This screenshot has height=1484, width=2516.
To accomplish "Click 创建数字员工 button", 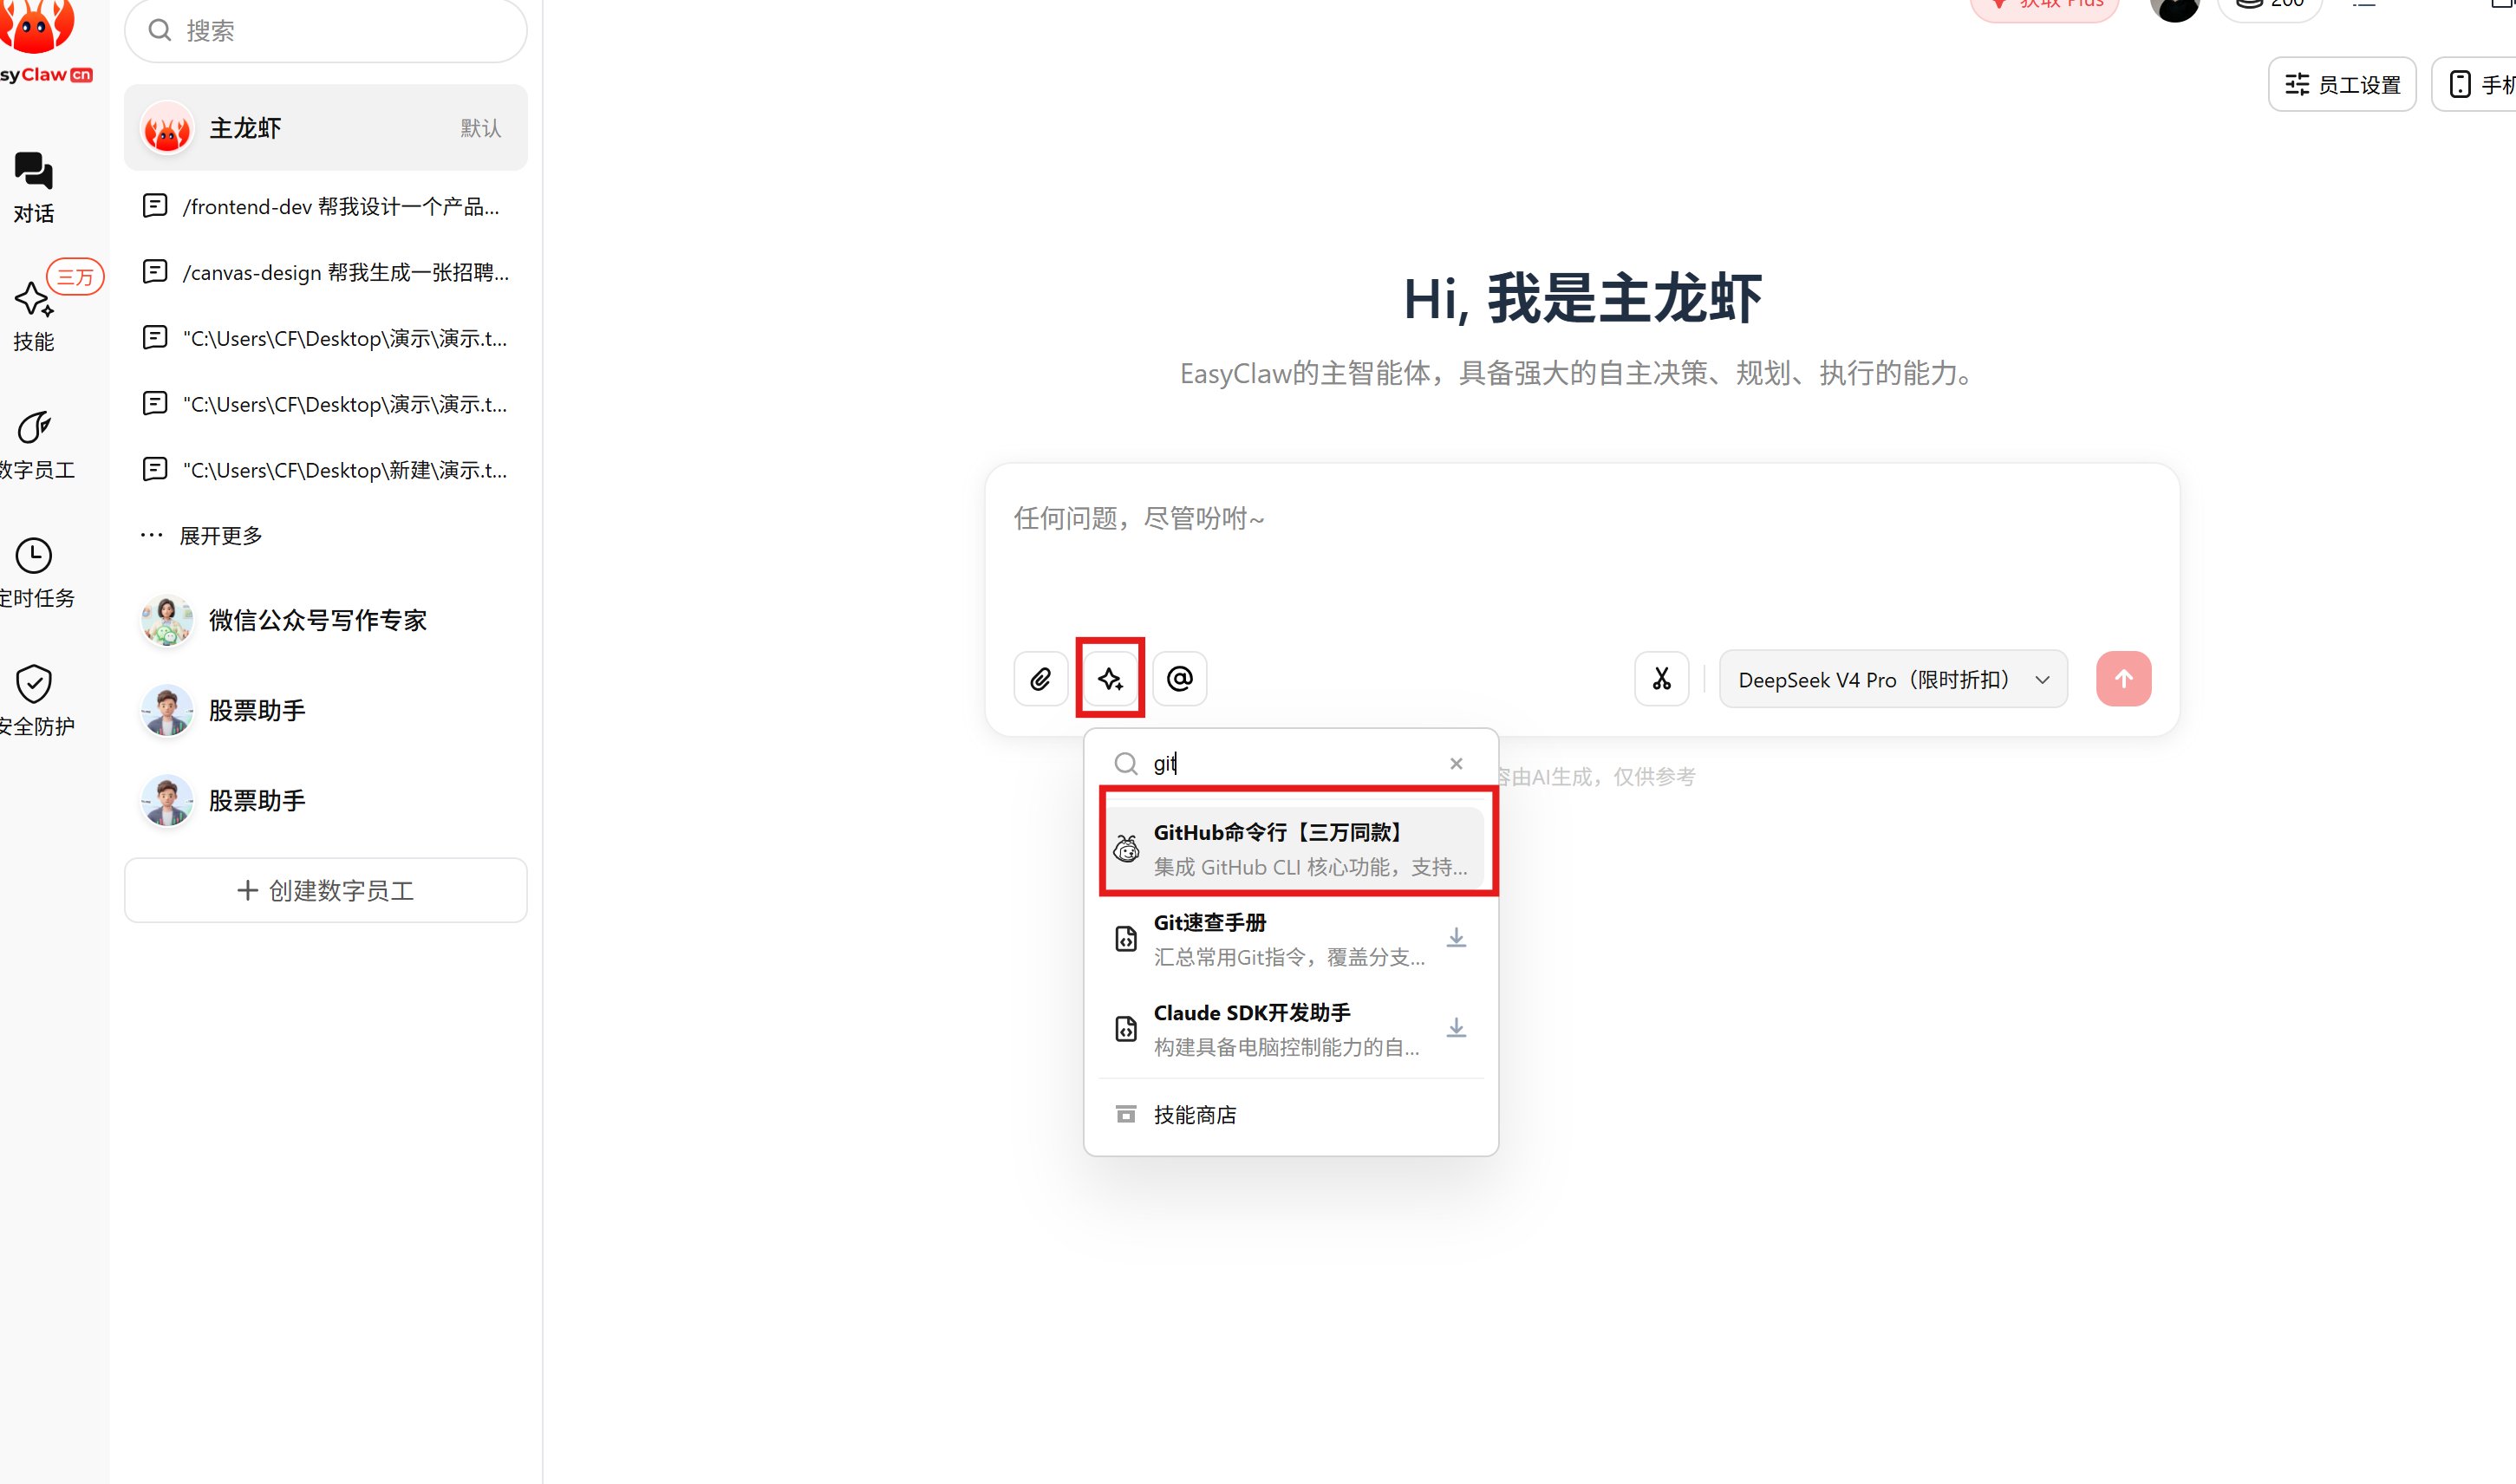I will [325, 890].
